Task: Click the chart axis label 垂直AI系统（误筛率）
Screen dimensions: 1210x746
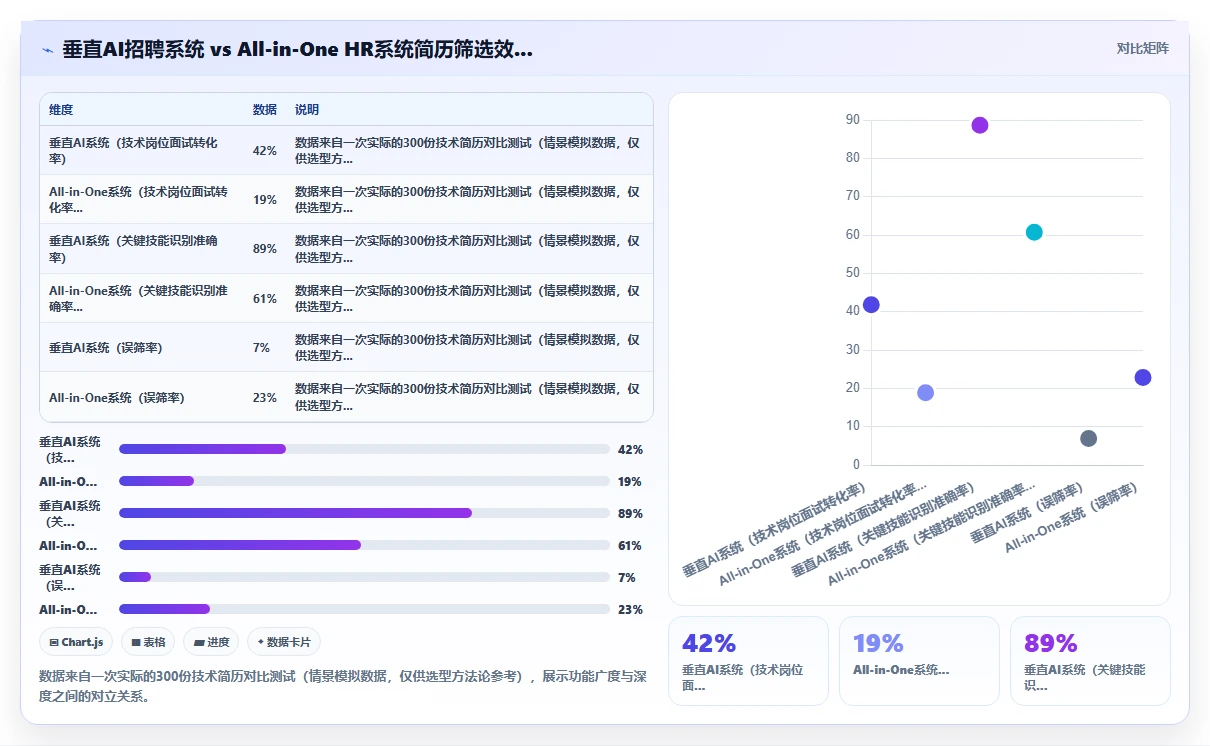Action: click(x=1029, y=513)
